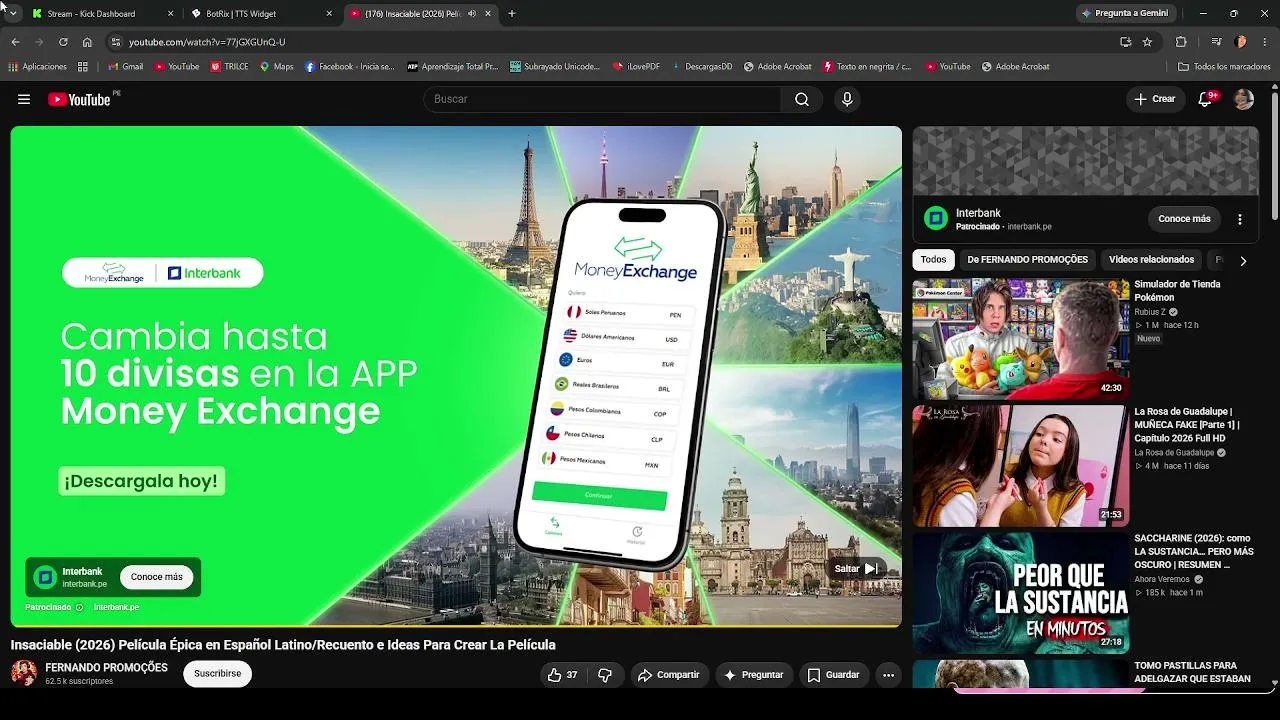Open the YouTube guide hamburger menu
1280x720 pixels.
[x=24, y=99]
